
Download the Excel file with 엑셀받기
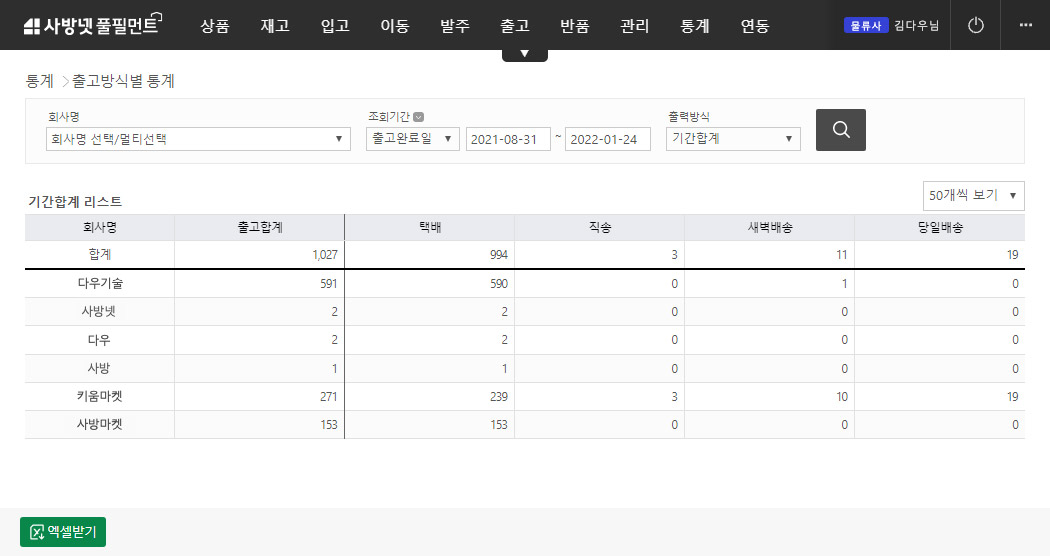click(63, 532)
